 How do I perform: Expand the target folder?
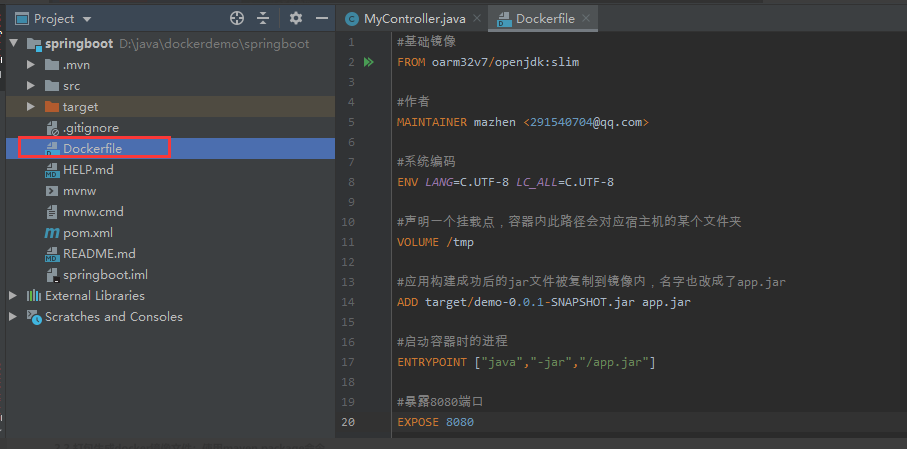32,107
